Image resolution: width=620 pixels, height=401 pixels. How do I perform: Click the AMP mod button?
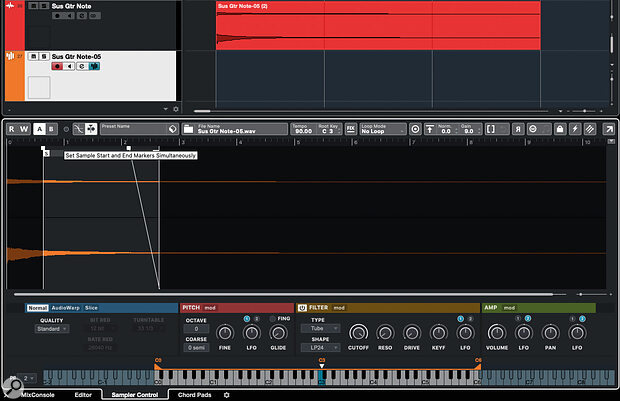coord(509,308)
